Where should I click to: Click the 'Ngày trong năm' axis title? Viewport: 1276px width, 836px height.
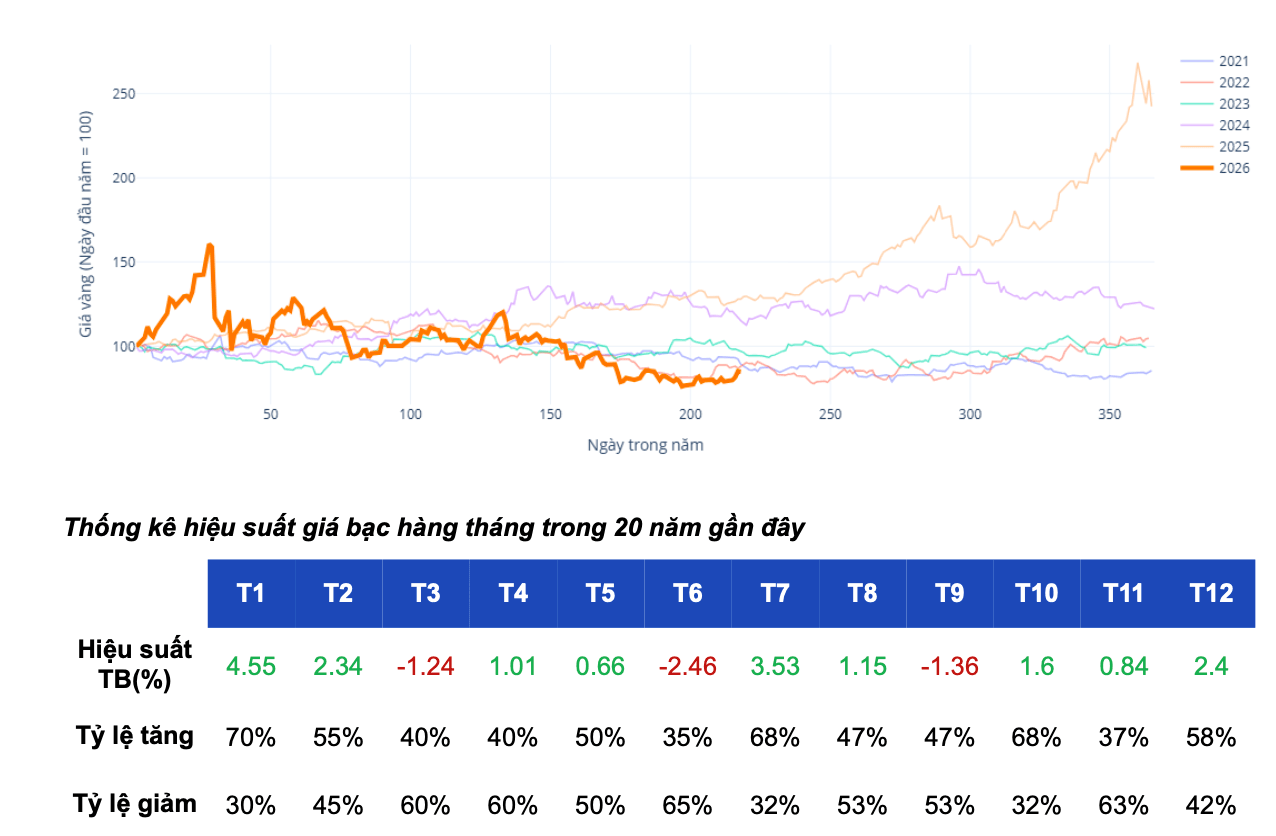point(645,445)
